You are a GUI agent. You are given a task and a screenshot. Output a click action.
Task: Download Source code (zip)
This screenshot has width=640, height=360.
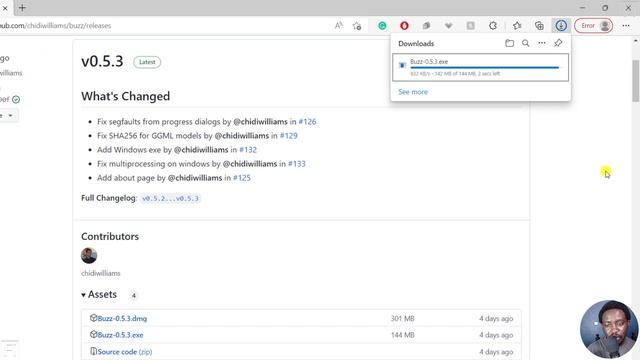124,351
